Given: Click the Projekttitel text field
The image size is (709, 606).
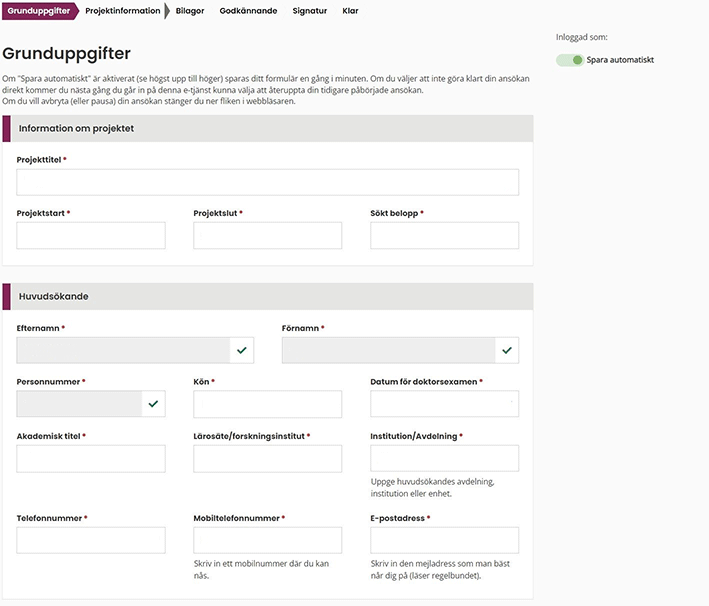Looking at the screenshot, I should pos(268,182).
